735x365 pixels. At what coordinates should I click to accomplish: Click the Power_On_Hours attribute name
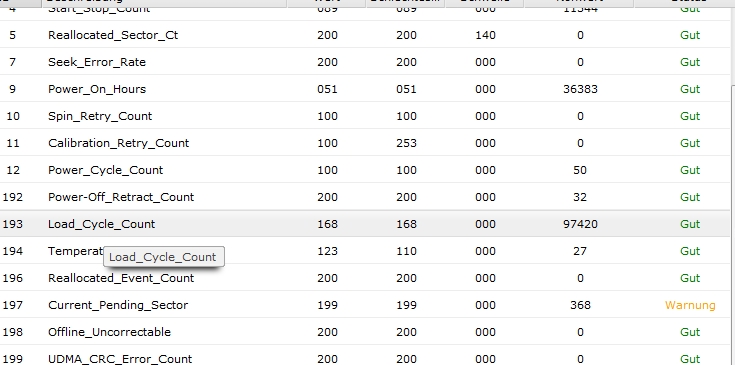click(x=97, y=89)
